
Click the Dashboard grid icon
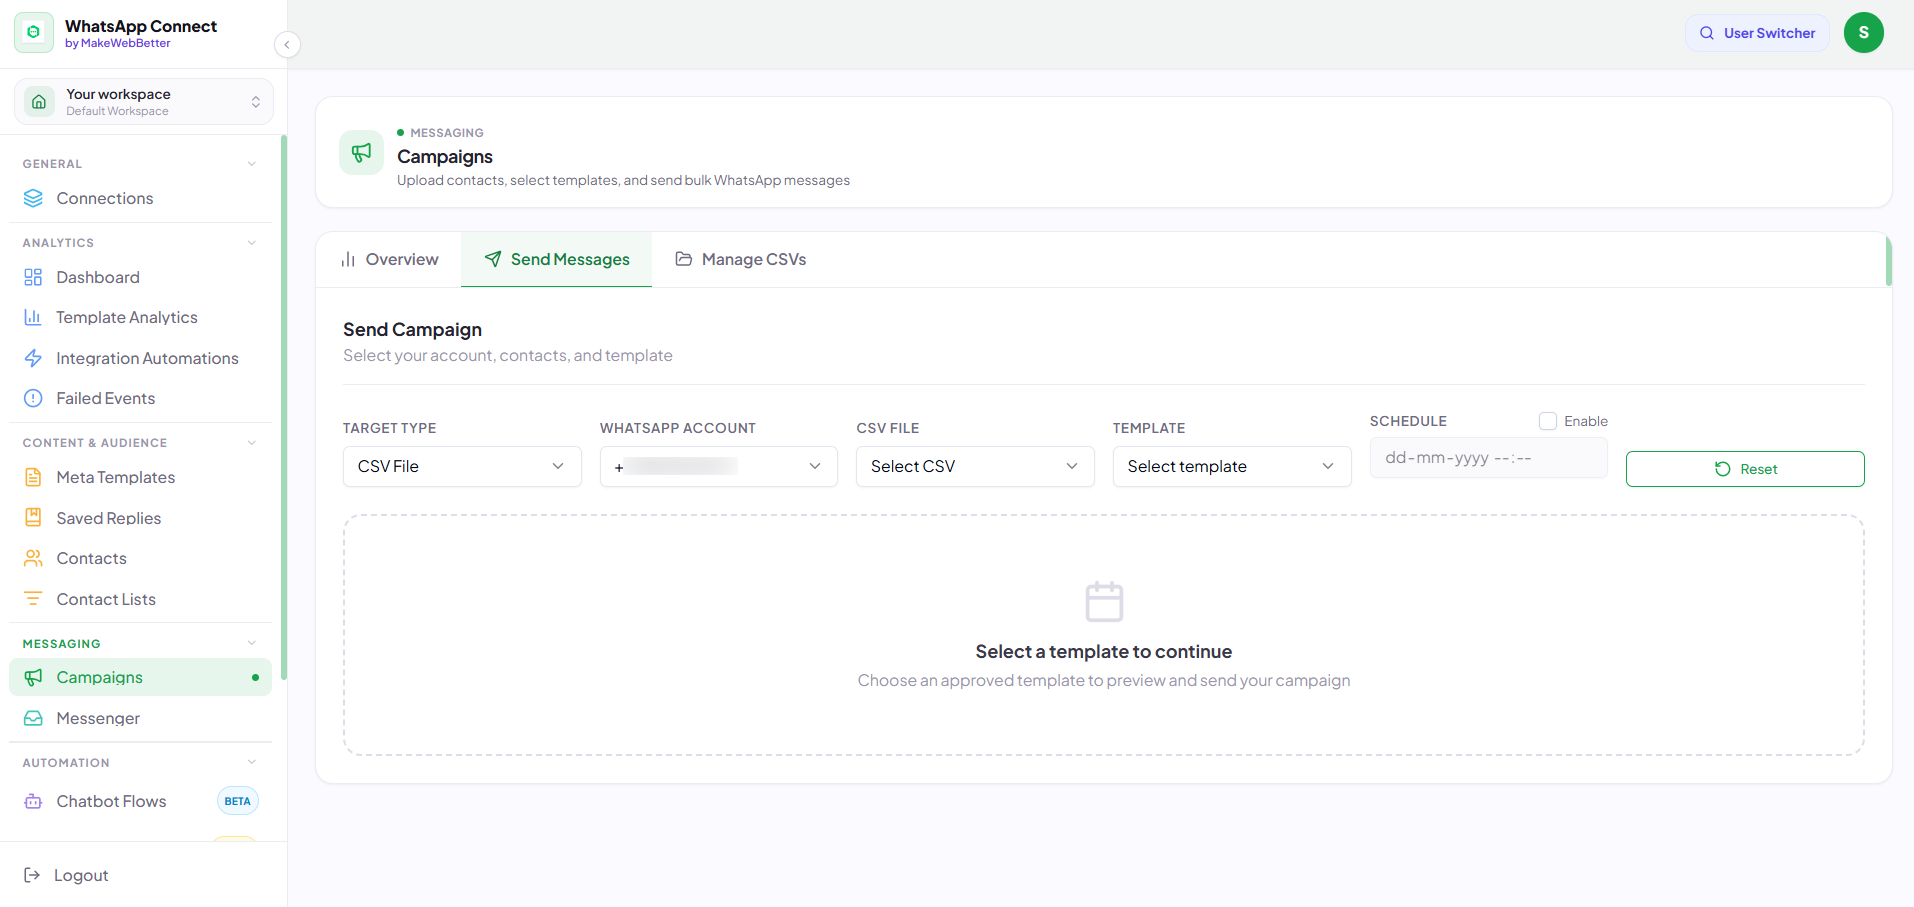pos(33,277)
